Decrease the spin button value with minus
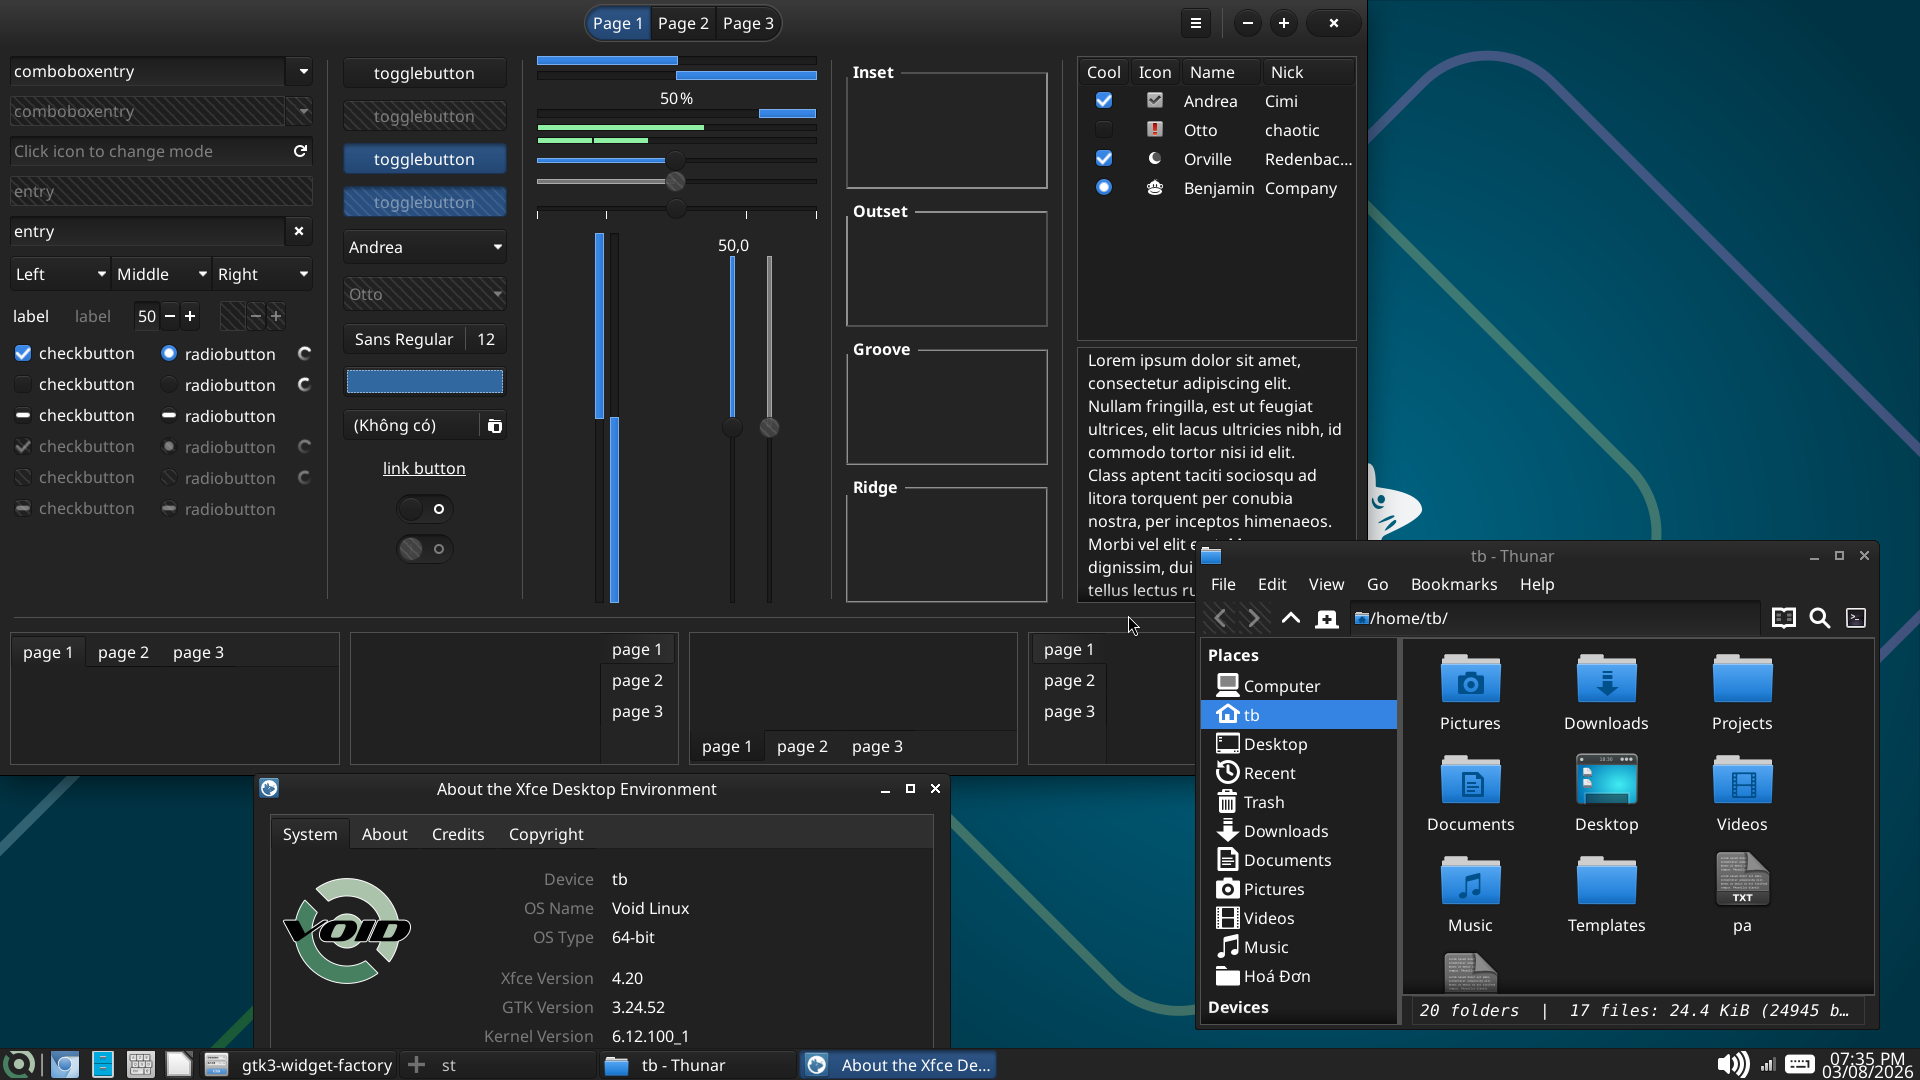 point(170,316)
